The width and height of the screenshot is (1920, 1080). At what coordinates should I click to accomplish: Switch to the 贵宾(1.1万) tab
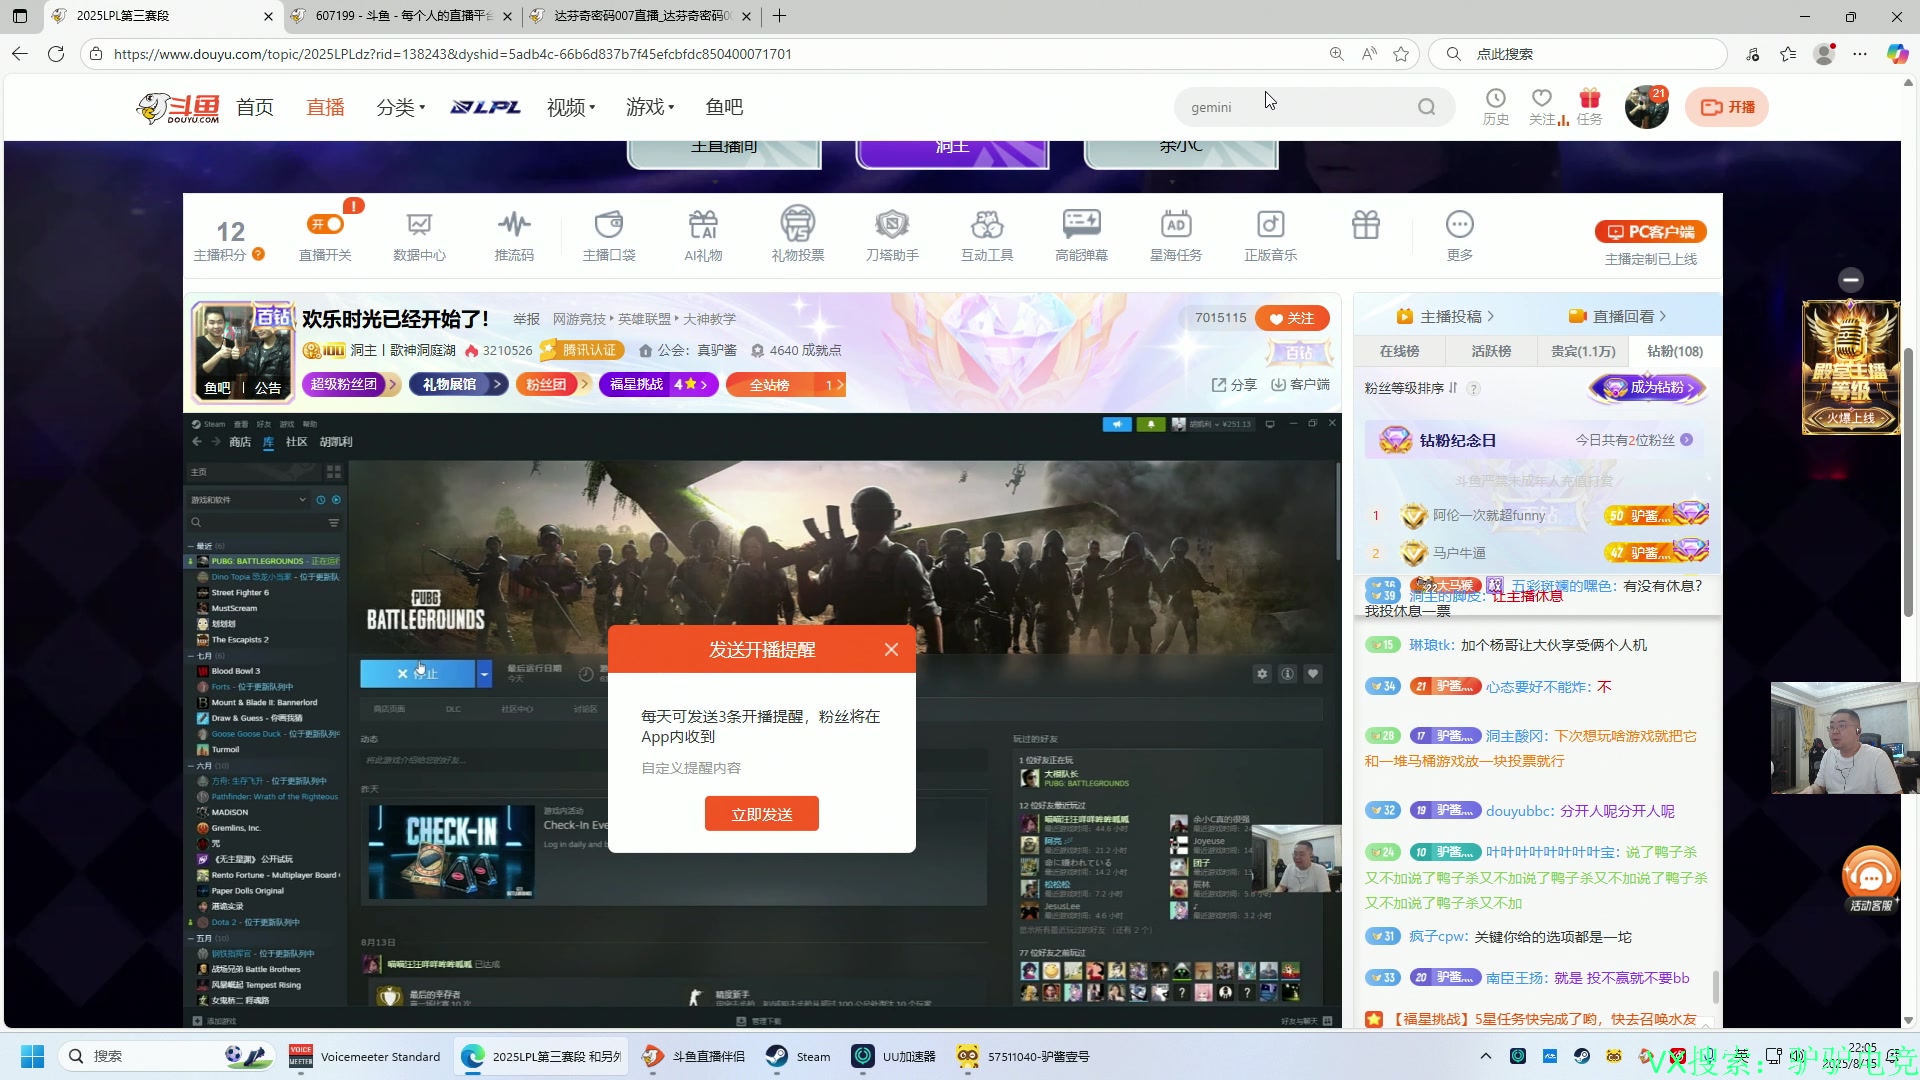pos(1583,351)
